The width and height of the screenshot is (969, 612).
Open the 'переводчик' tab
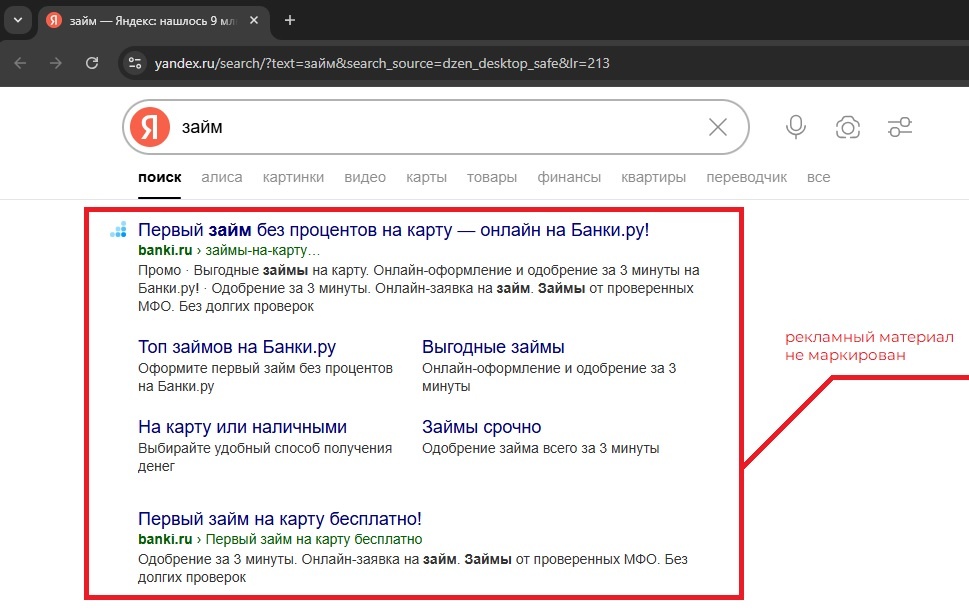pyautogui.click(x=747, y=177)
